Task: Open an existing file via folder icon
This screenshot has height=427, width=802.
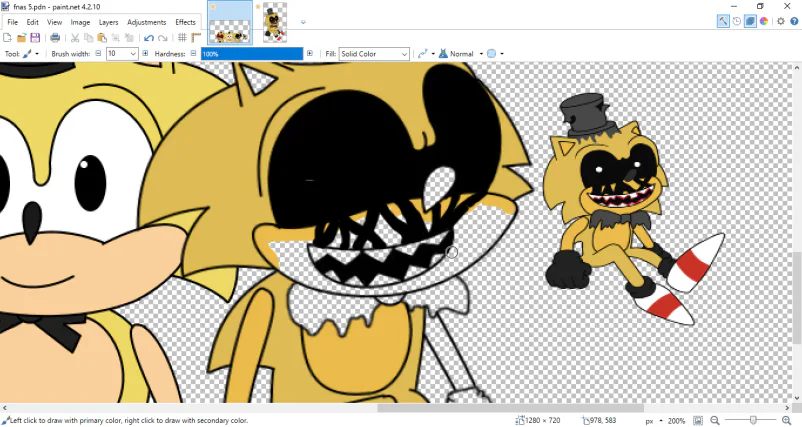Action: coord(21,38)
